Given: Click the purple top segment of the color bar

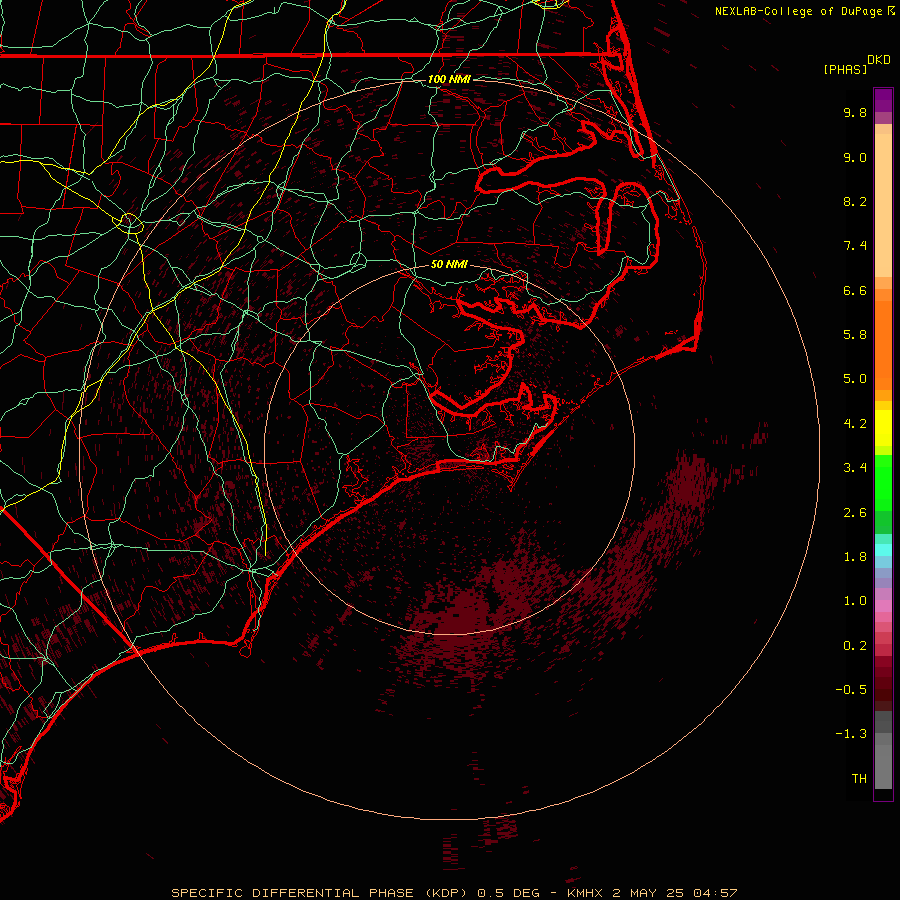Looking at the screenshot, I should 883,100.
